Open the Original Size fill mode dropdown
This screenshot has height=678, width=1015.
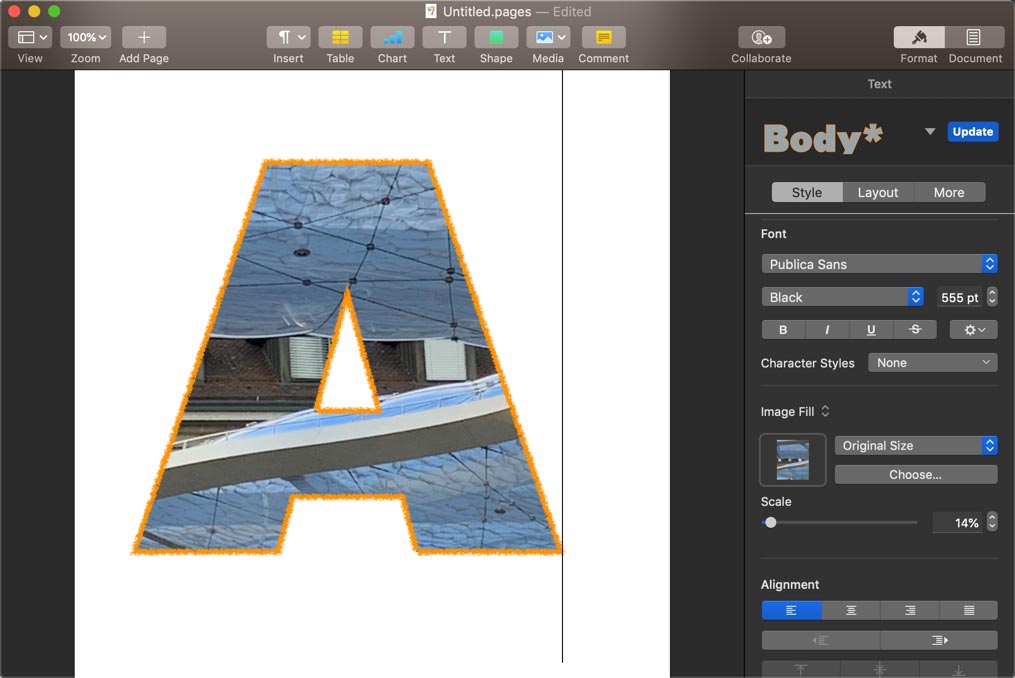click(916, 446)
